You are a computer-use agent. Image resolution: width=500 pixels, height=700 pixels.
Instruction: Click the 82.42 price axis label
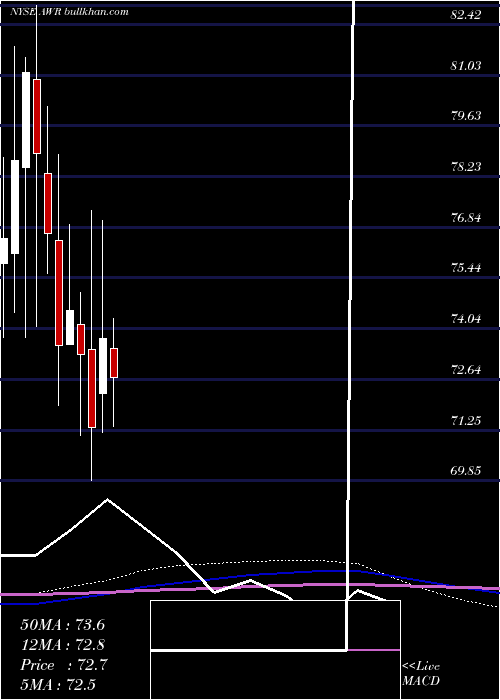[466, 15]
